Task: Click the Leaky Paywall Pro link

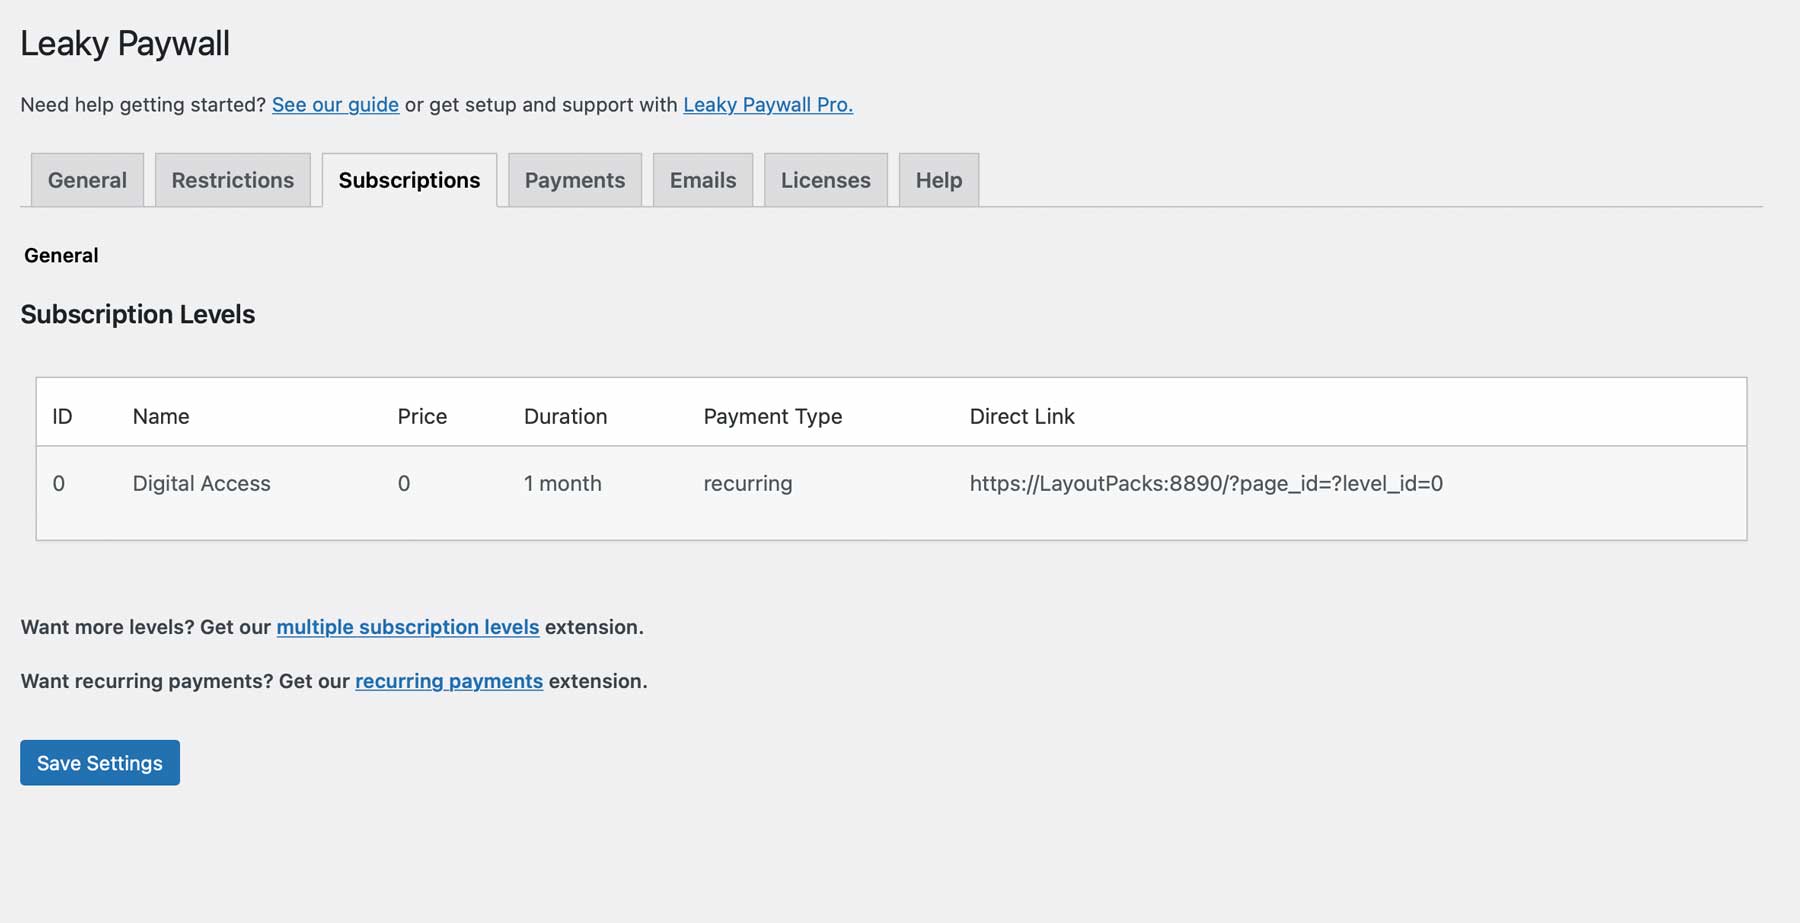Action: (x=767, y=104)
